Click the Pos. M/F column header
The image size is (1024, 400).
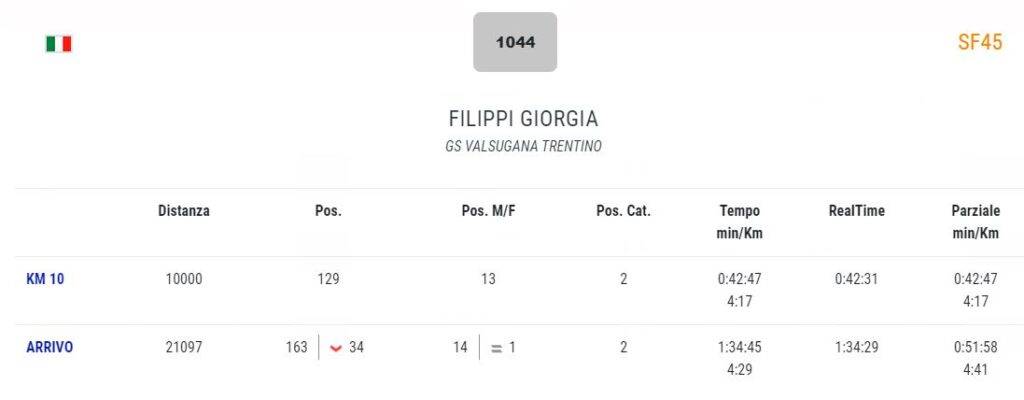coord(488,211)
